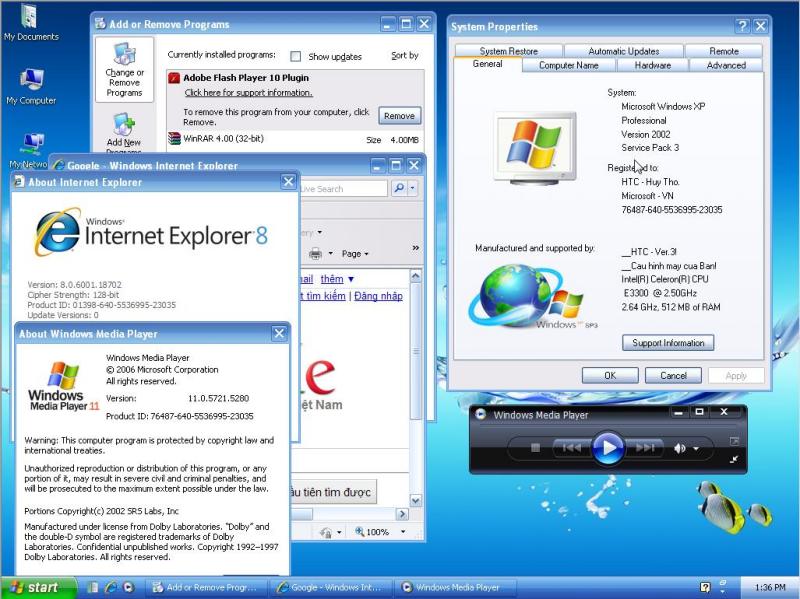Skip to next track in Media Player

click(x=643, y=448)
